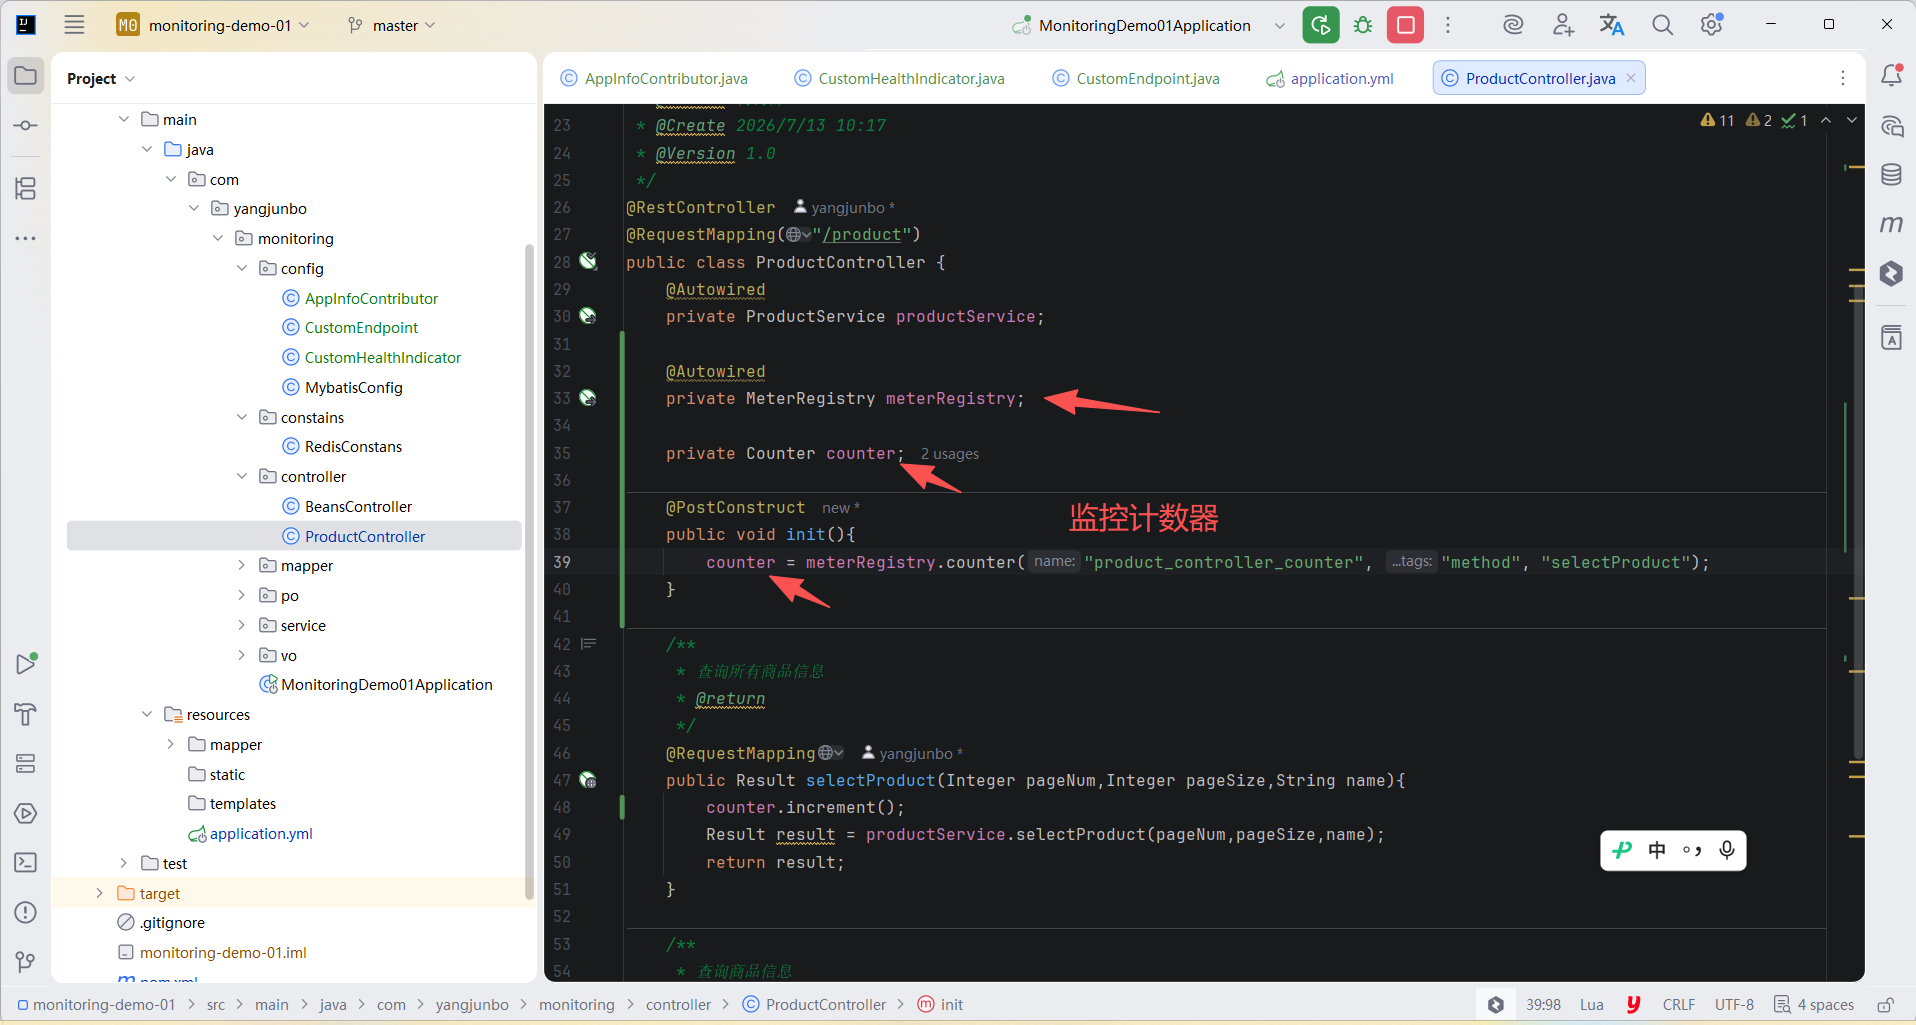Toggle the input method punctuation mode button
This screenshot has width=1916, height=1025.
click(x=1692, y=850)
